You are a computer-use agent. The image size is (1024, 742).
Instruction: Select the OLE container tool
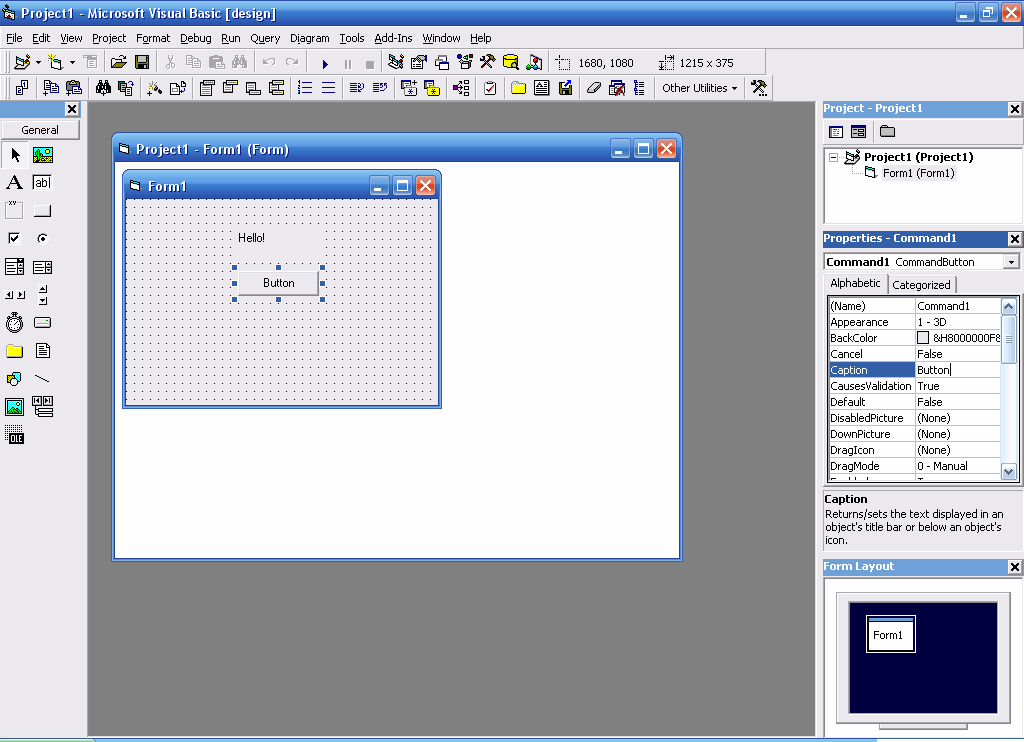(14, 435)
